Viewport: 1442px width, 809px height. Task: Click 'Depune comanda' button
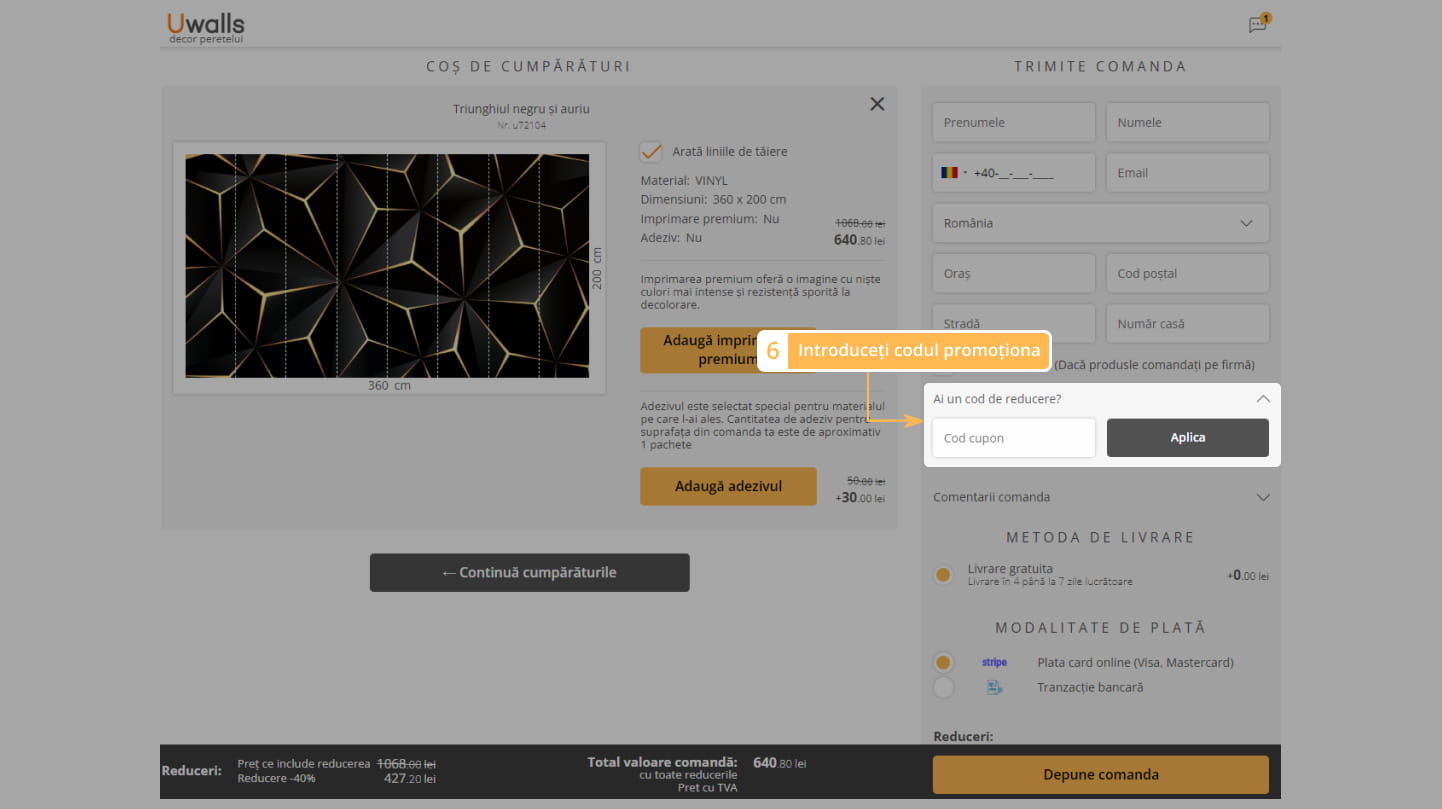coord(1100,775)
